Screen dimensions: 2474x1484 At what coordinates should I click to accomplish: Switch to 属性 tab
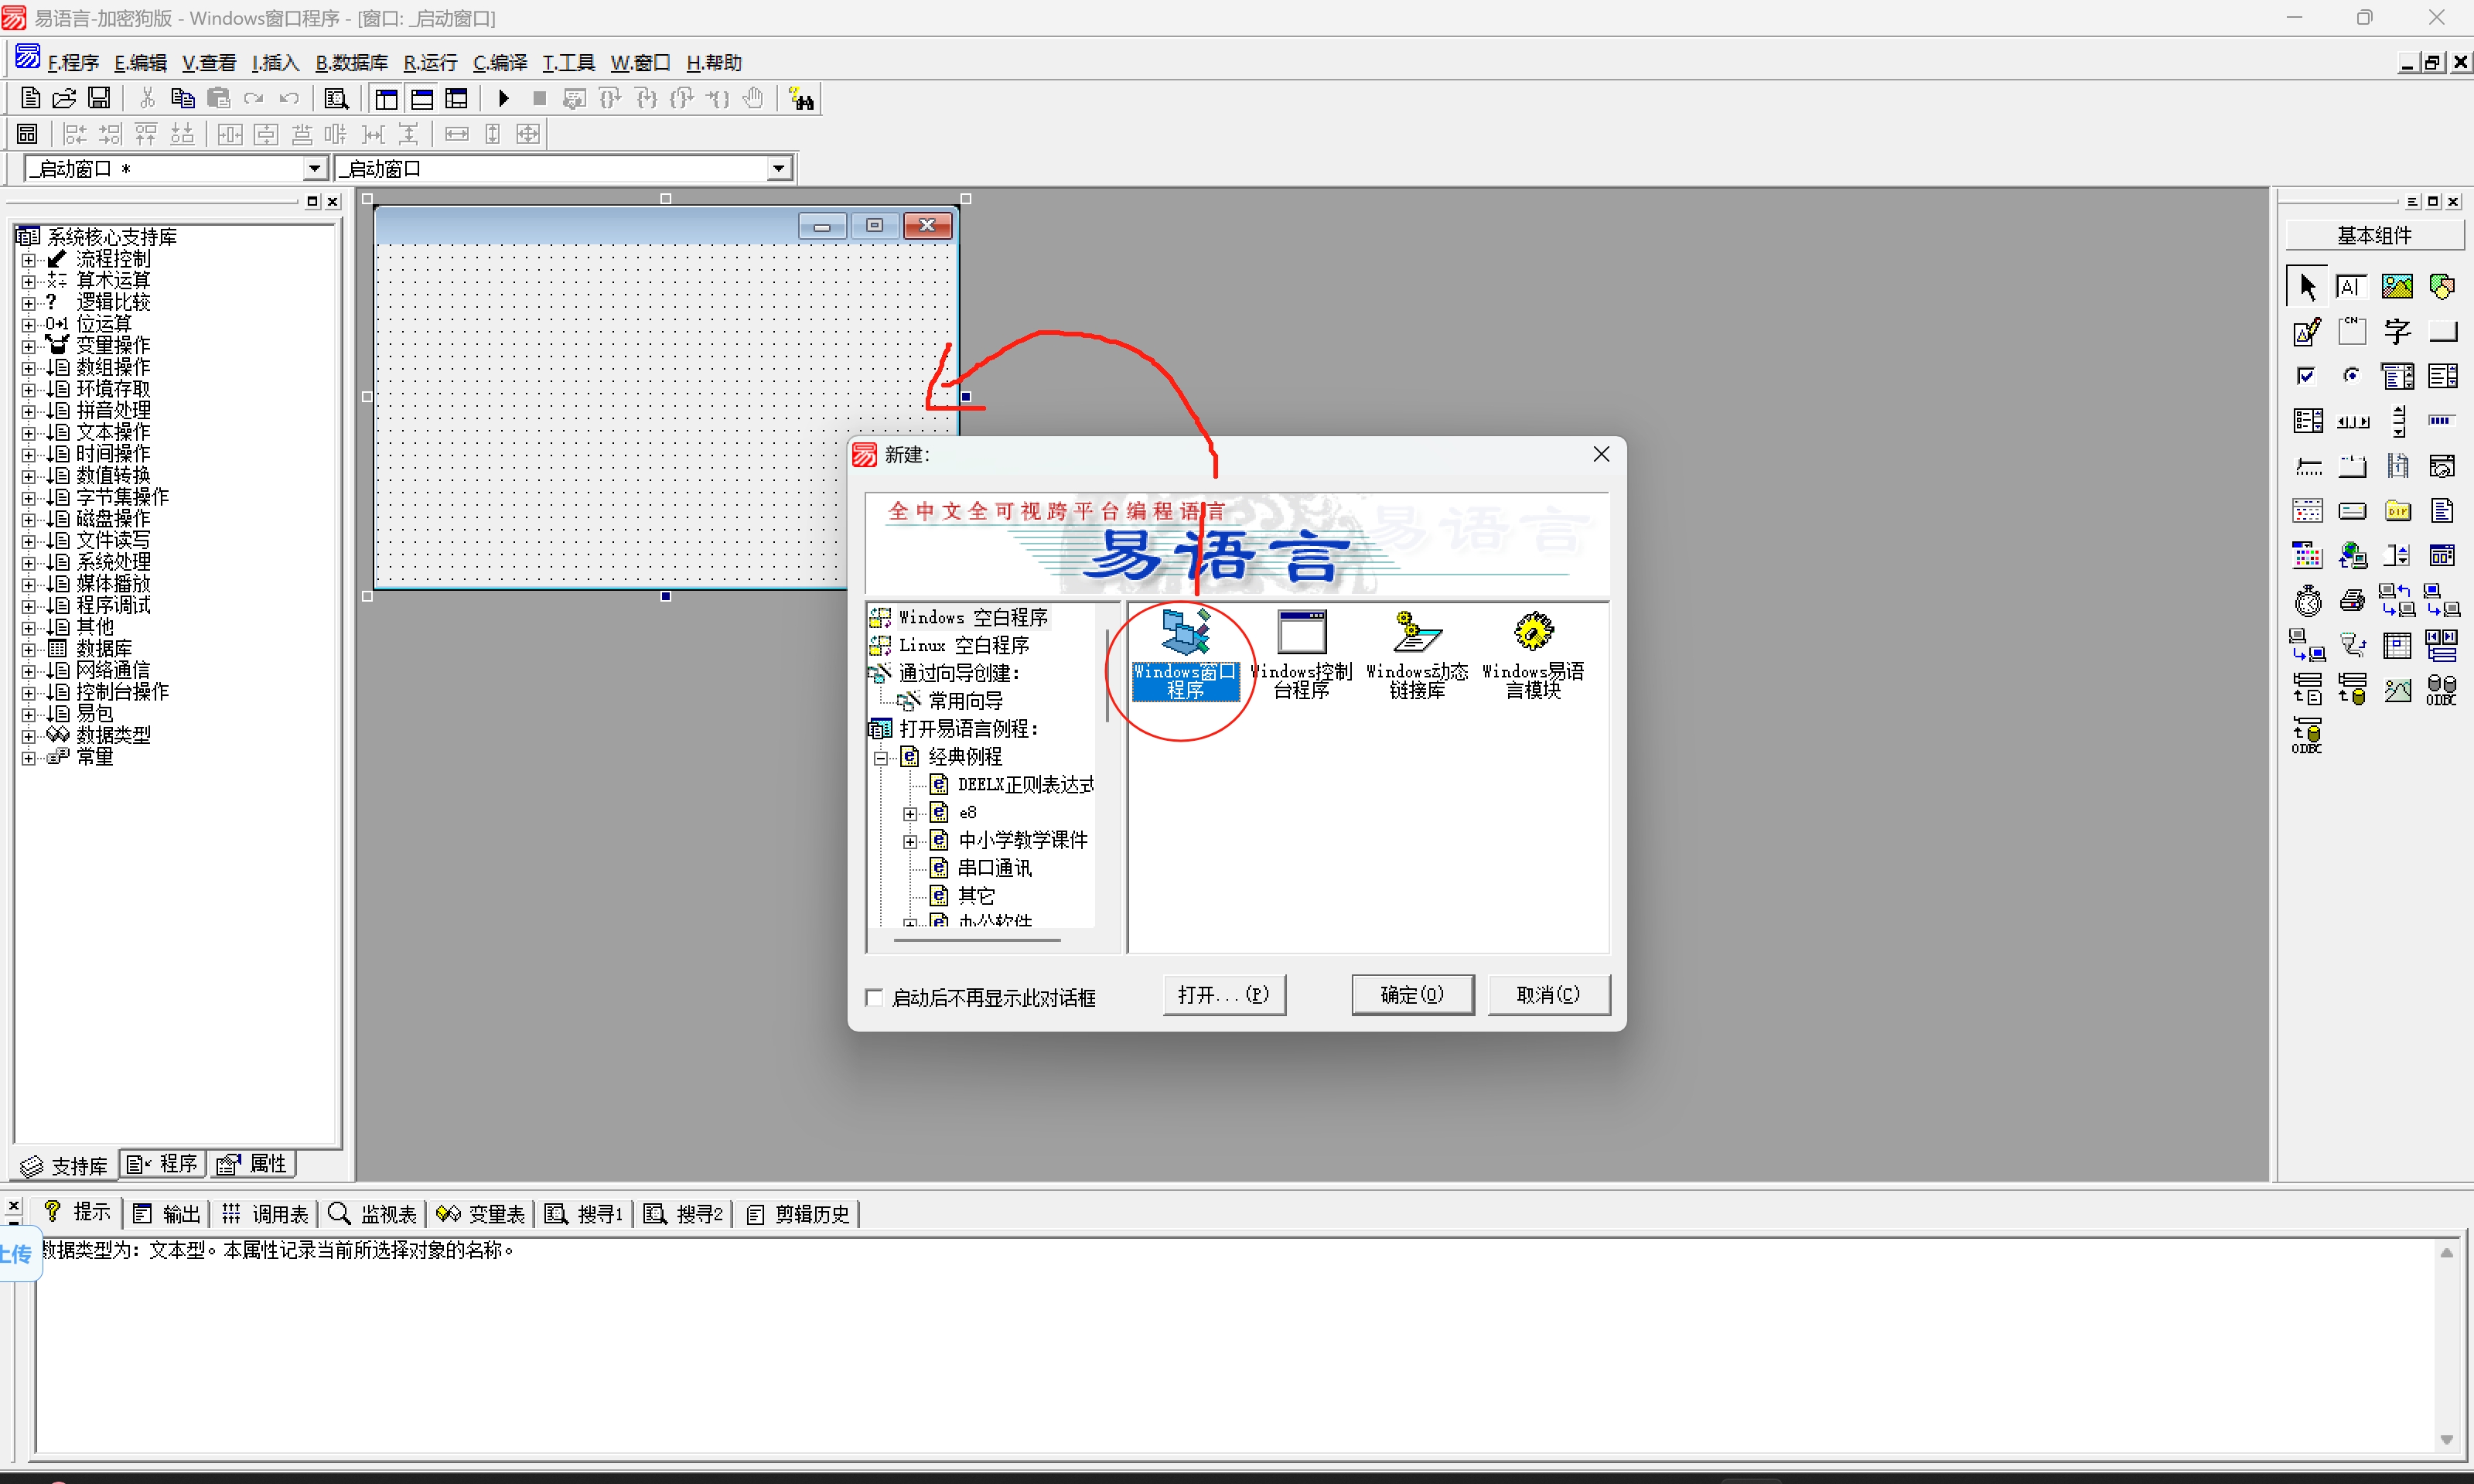pyautogui.click(x=253, y=1164)
